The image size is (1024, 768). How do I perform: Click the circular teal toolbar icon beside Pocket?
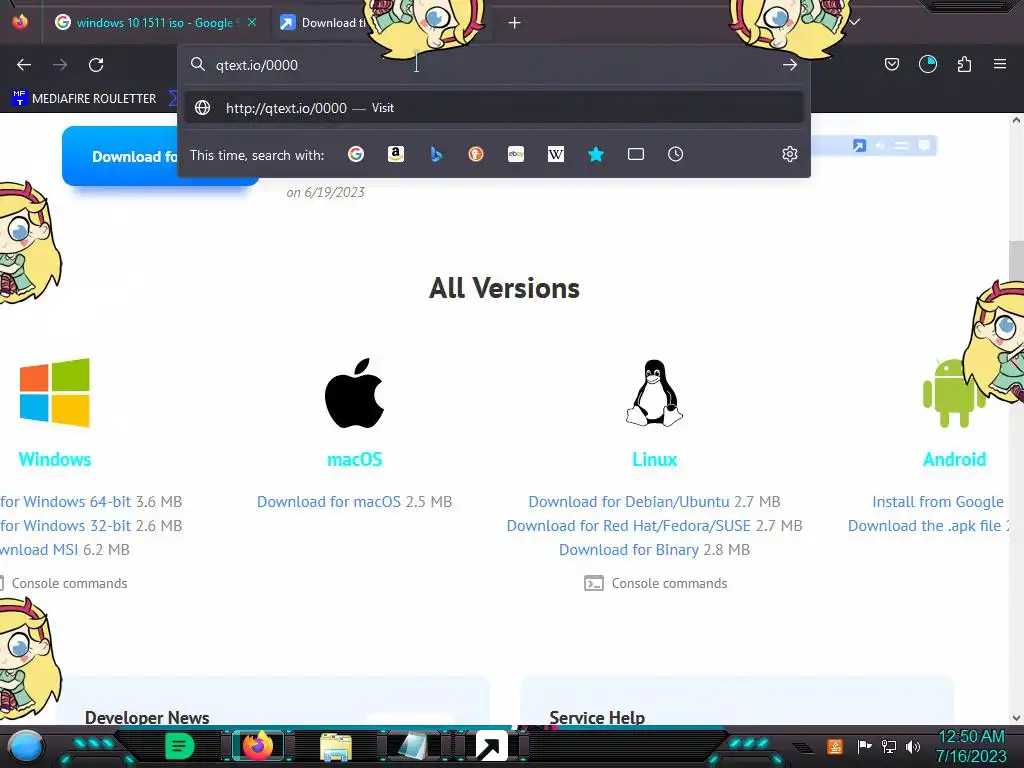(x=927, y=64)
